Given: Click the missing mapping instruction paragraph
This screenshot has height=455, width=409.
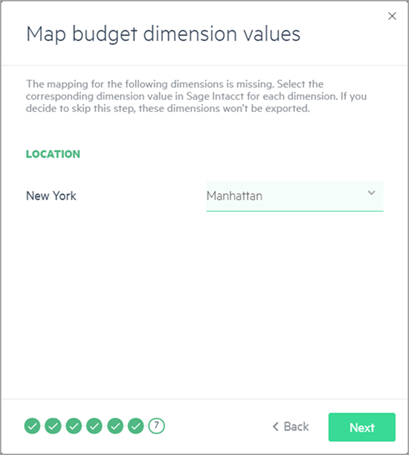Looking at the screenshot, I should click(196, 96).
